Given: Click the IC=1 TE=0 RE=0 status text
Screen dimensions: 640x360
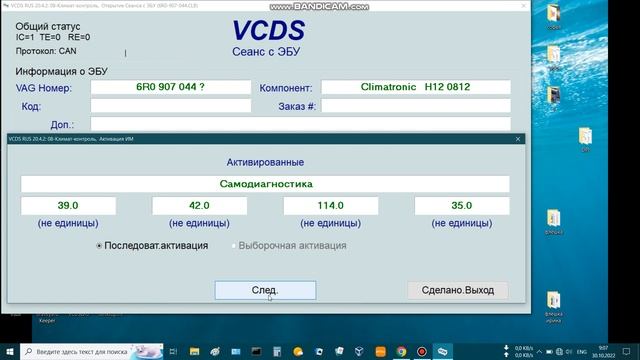Looking at the screenshot, I should click(53, 38).
